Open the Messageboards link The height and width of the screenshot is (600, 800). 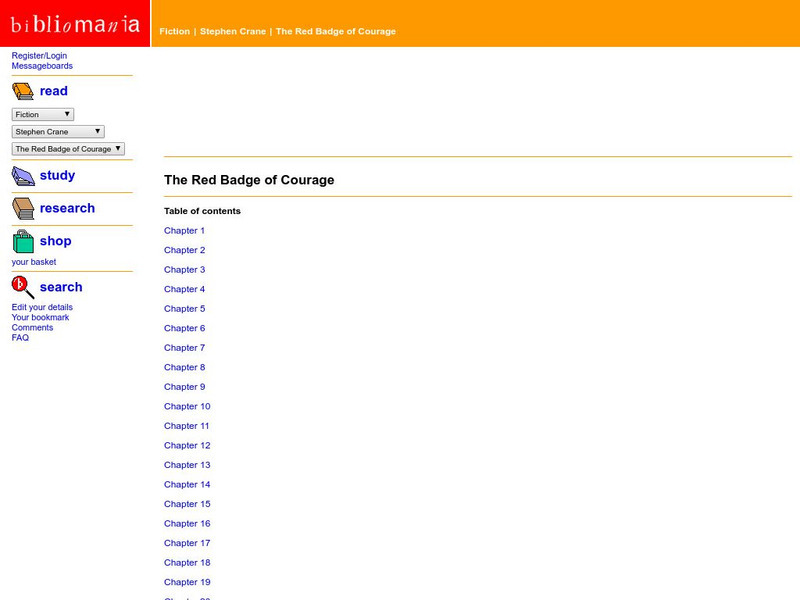(x=42, y=66)
